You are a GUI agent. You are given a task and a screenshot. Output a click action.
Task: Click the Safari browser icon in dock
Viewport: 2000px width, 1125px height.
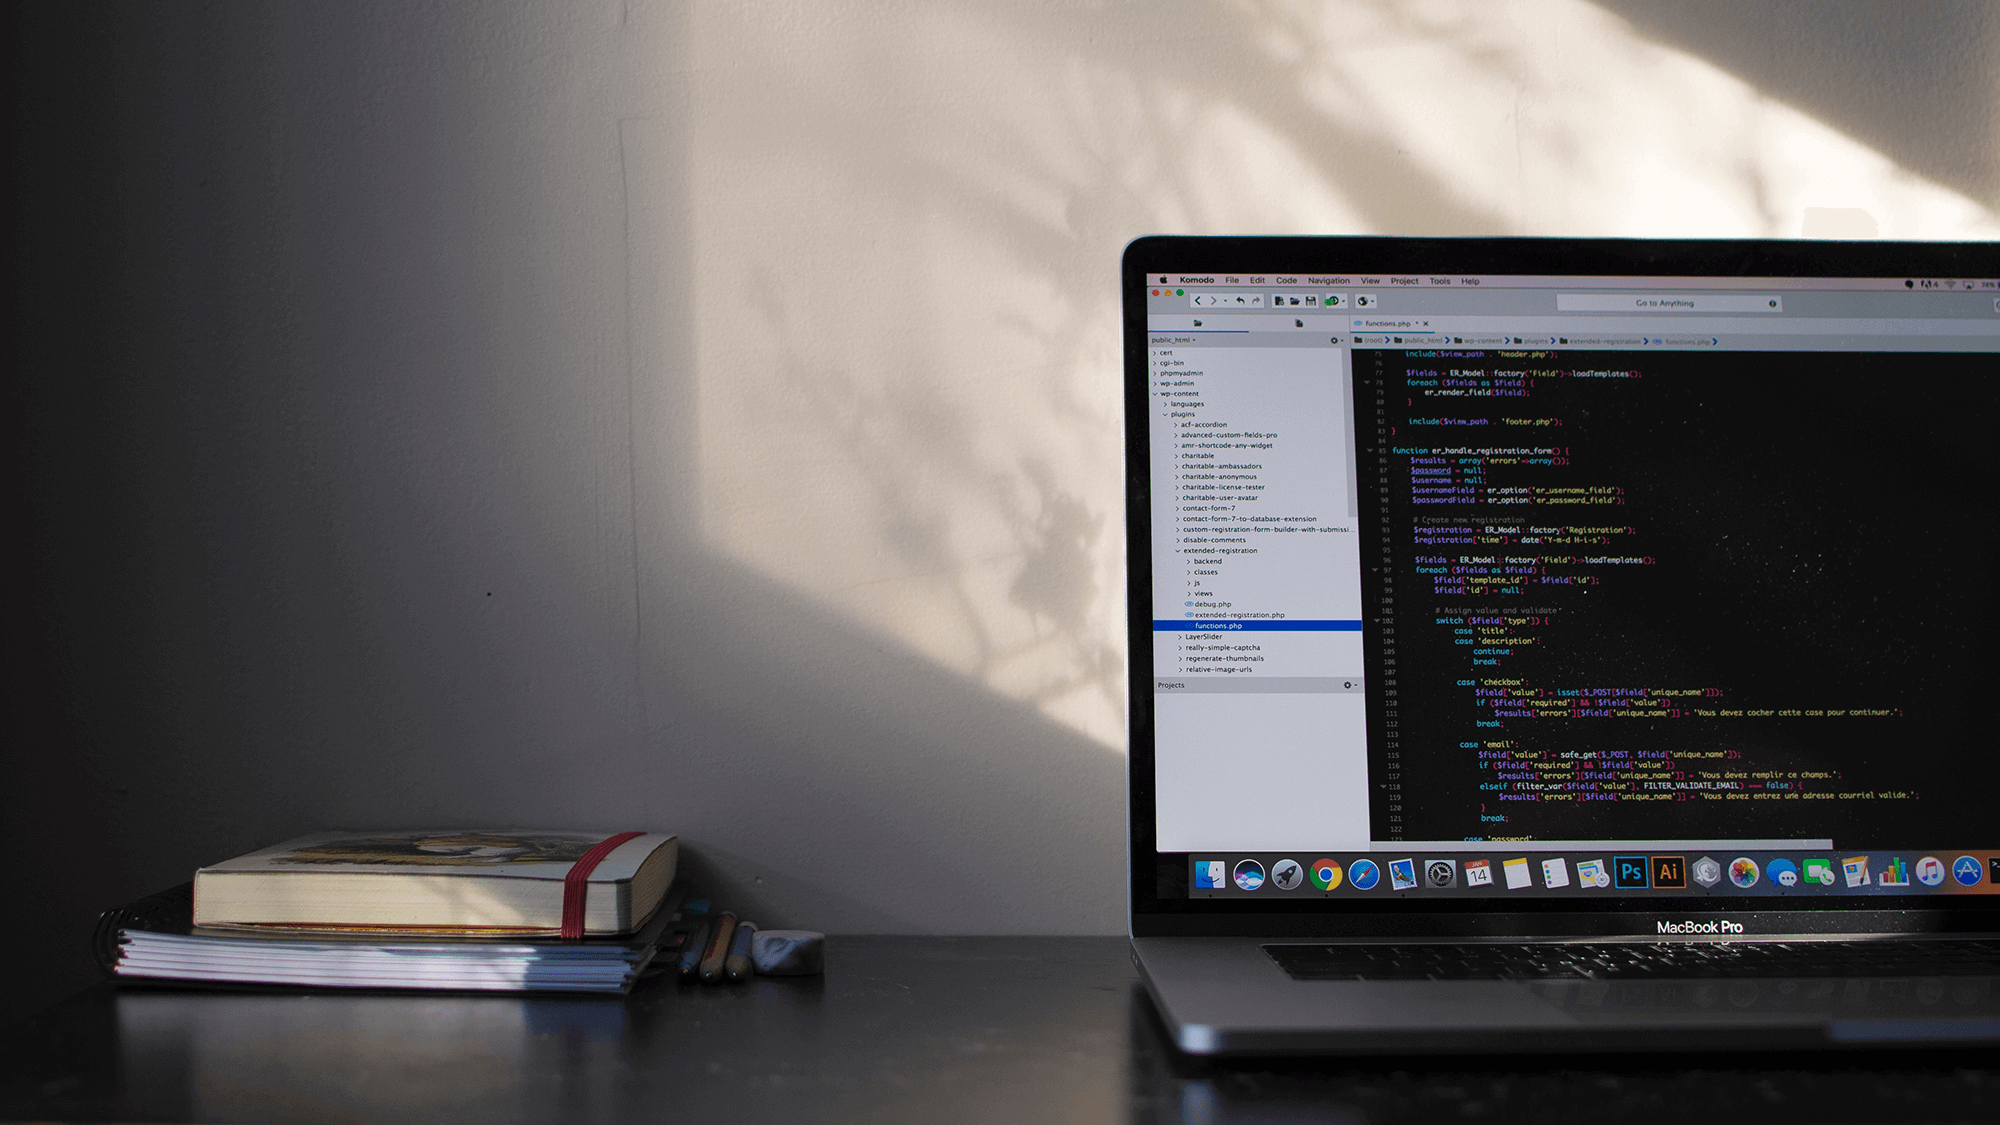click(x=1363, y=871)
